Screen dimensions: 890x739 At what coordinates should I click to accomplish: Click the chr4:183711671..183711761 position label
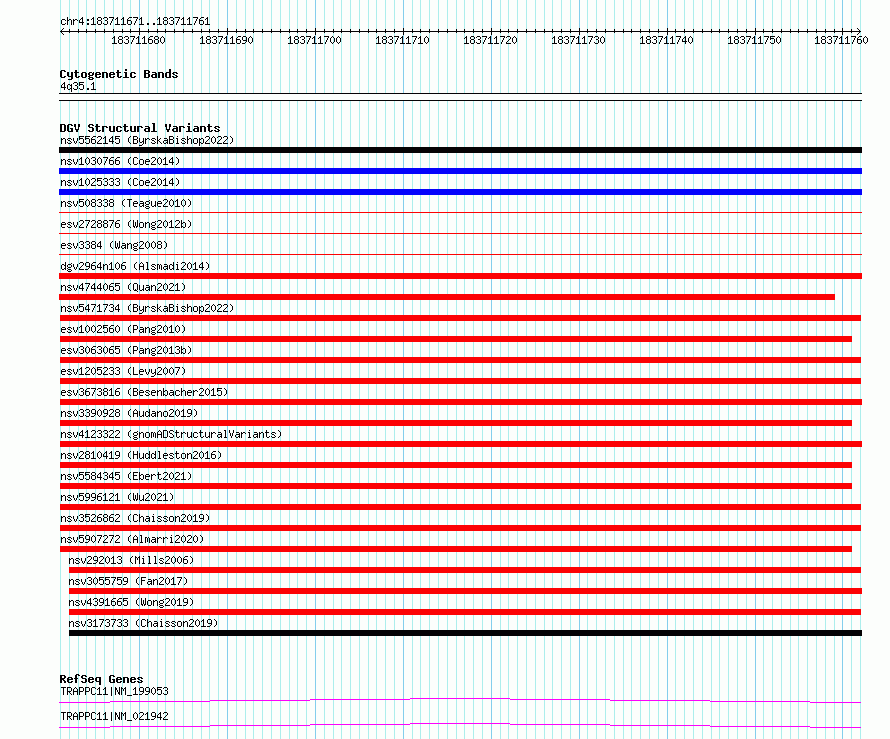click(x=135, y=21)
